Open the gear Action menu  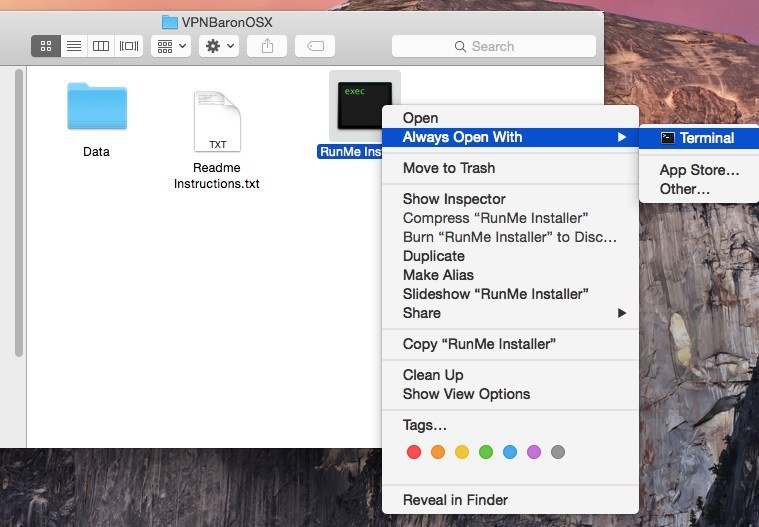[219, 46]
